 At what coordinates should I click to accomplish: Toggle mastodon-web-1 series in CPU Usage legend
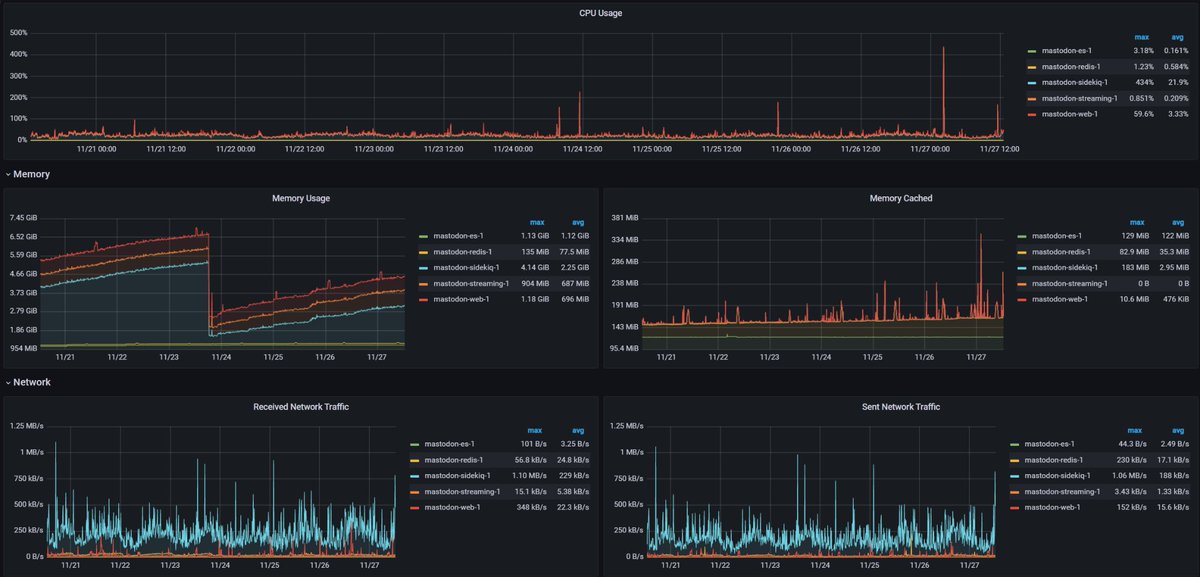coord(1070,114)
